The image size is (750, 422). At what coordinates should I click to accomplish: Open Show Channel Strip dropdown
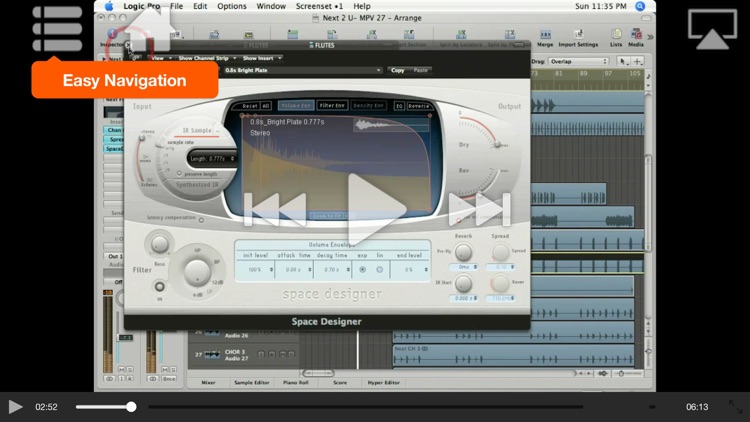pyautogui.click(x=207, y=58)
